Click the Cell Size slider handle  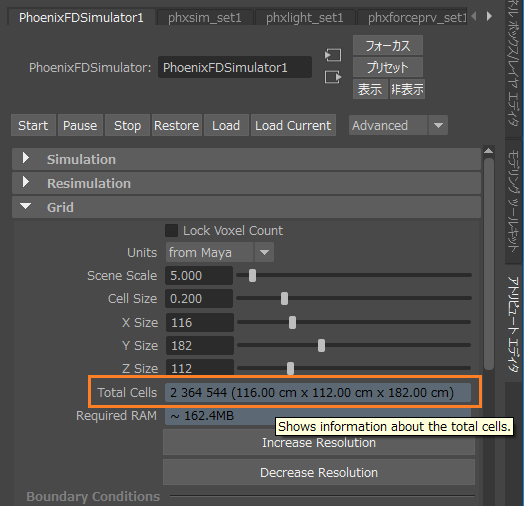(284, 298)
